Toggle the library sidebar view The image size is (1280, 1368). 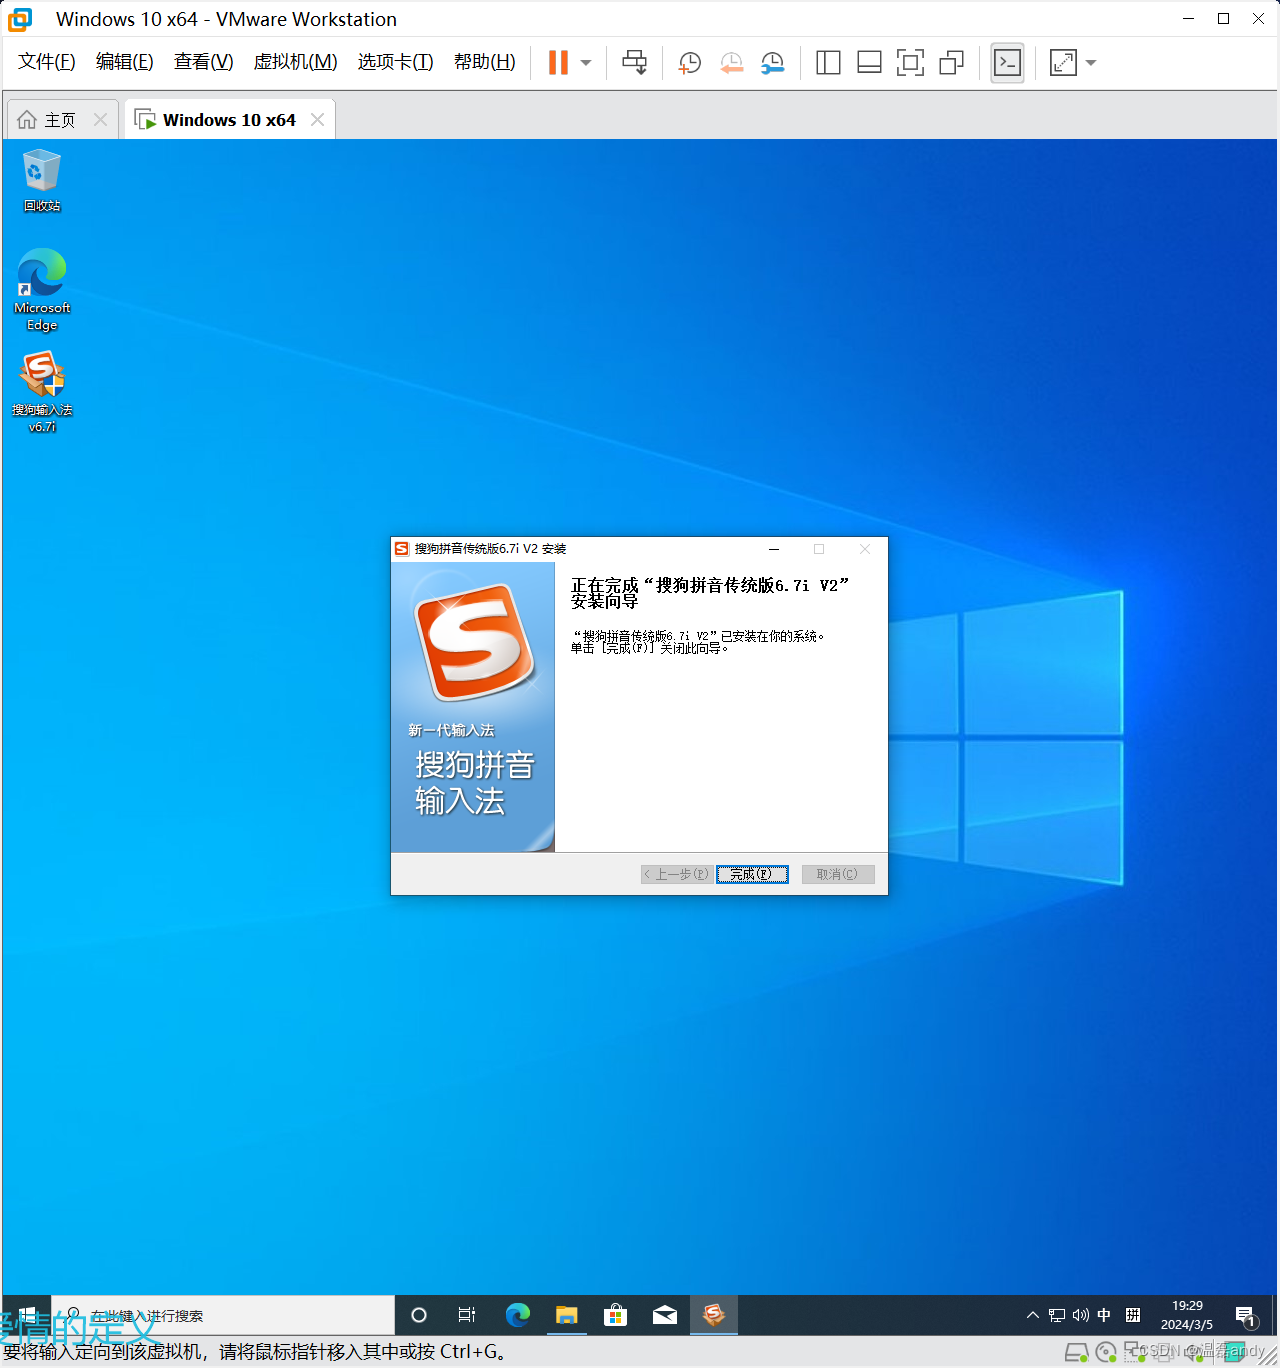pos(828,63)
